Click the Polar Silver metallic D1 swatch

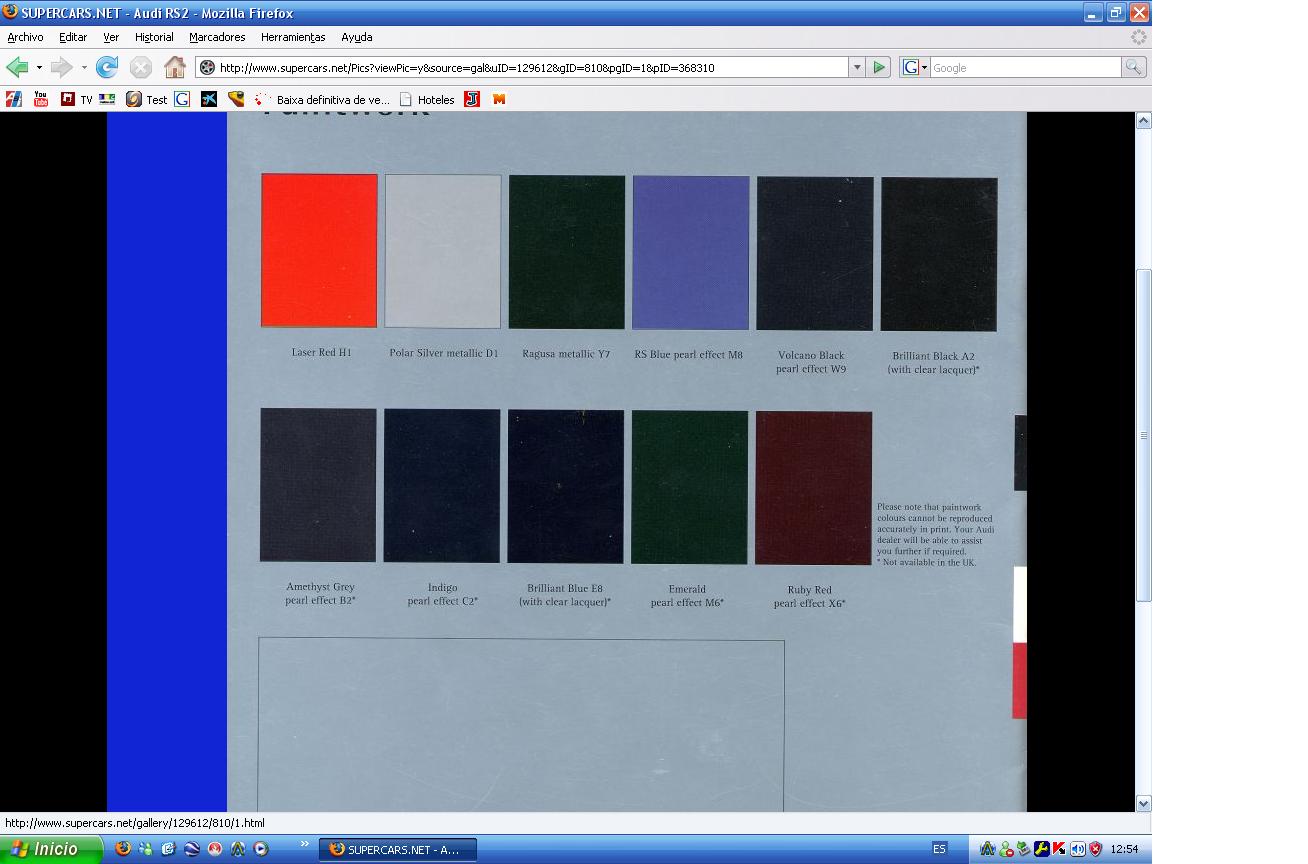coord(443,251)
